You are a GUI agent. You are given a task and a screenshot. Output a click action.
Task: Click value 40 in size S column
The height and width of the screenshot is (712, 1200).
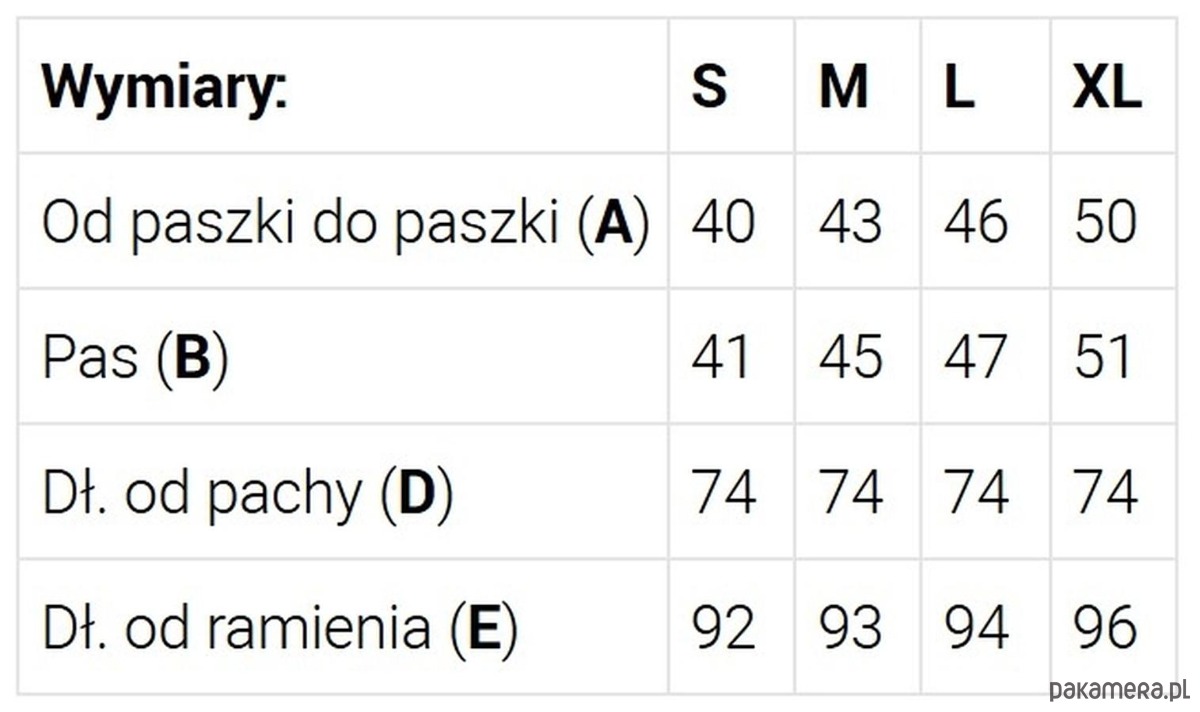point(723,222)
